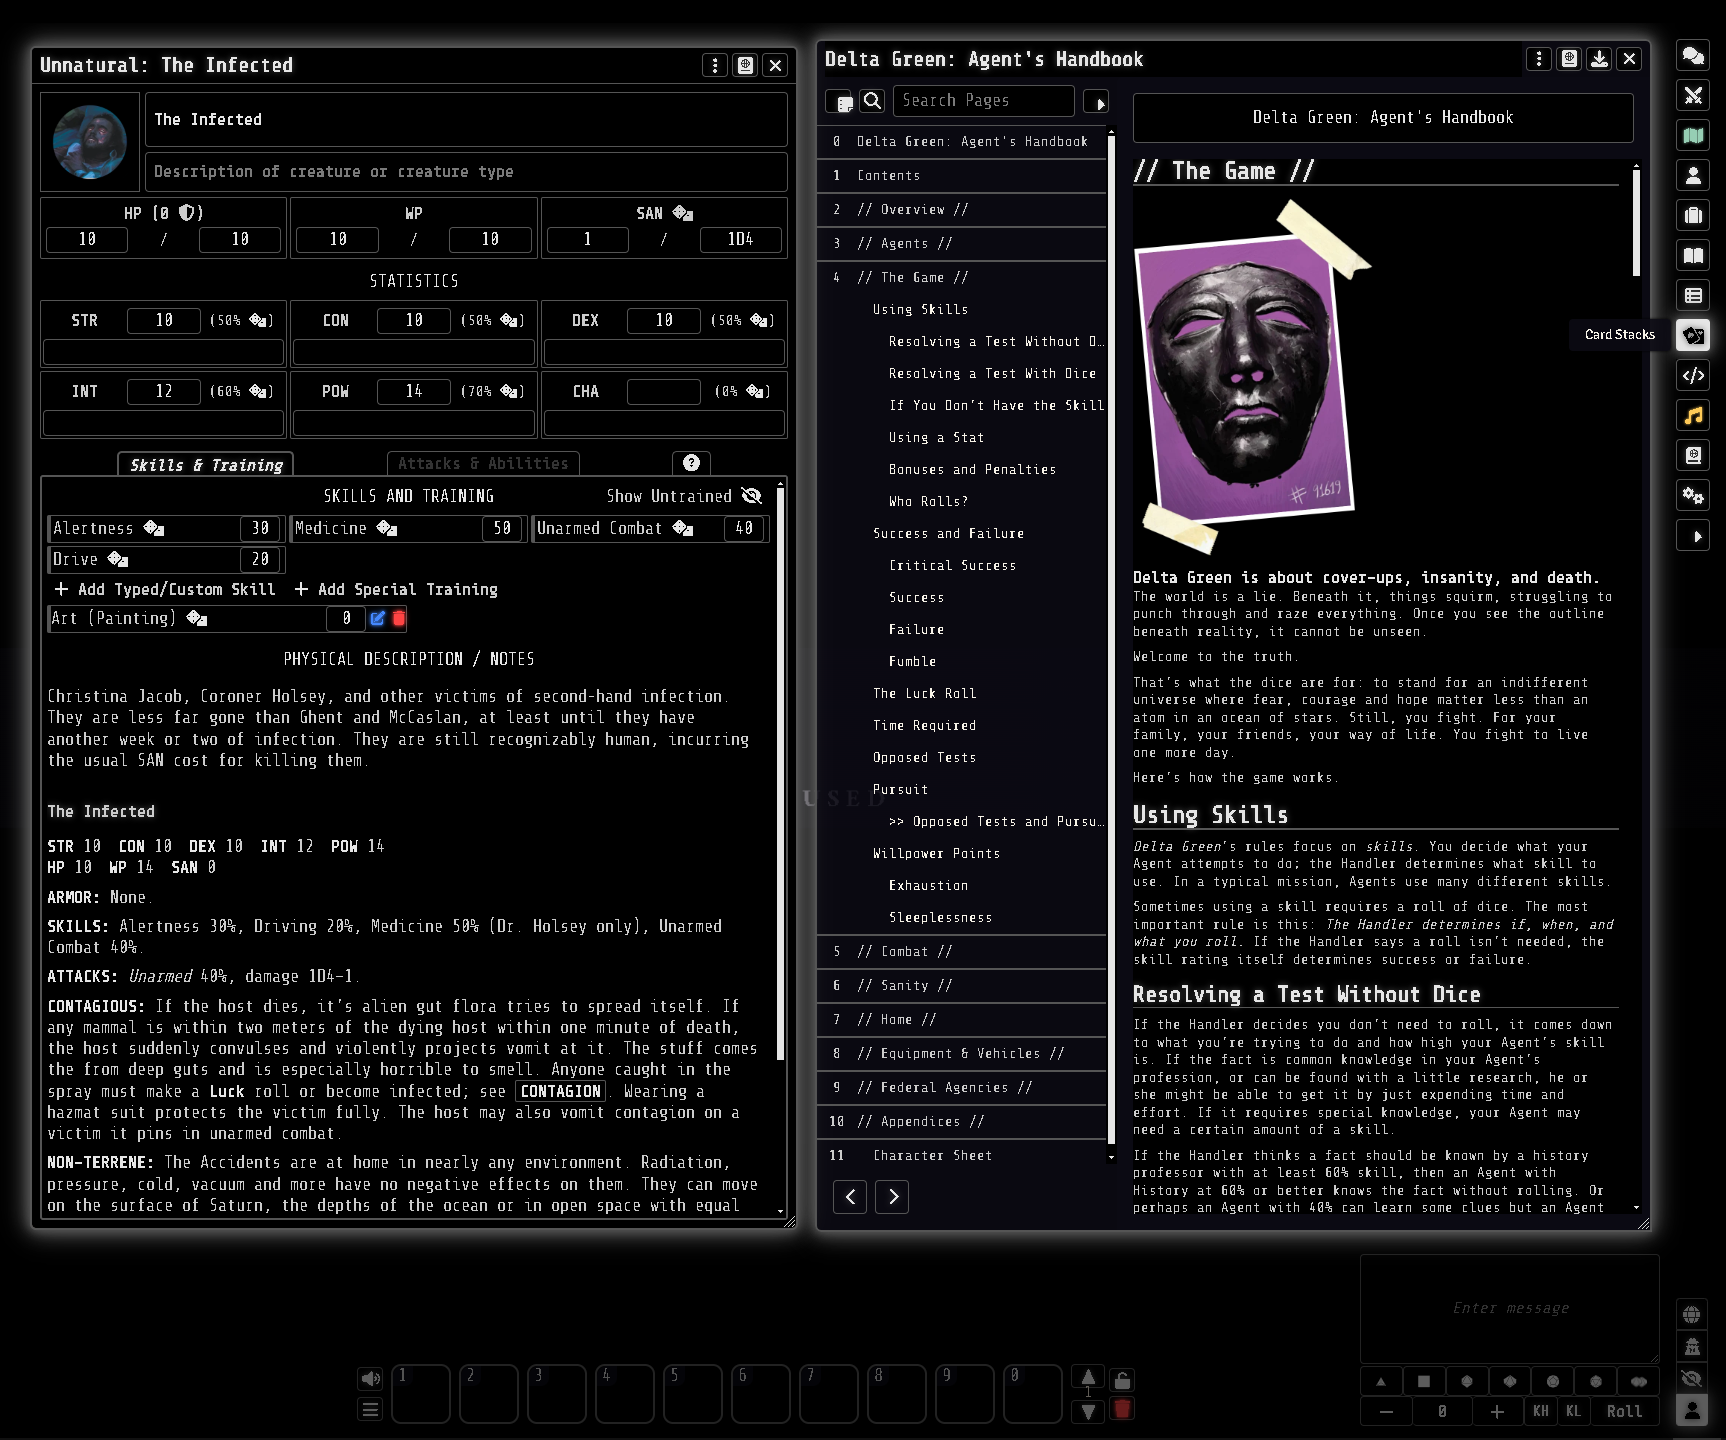Click The Infected portrait thumbnail

90,142
